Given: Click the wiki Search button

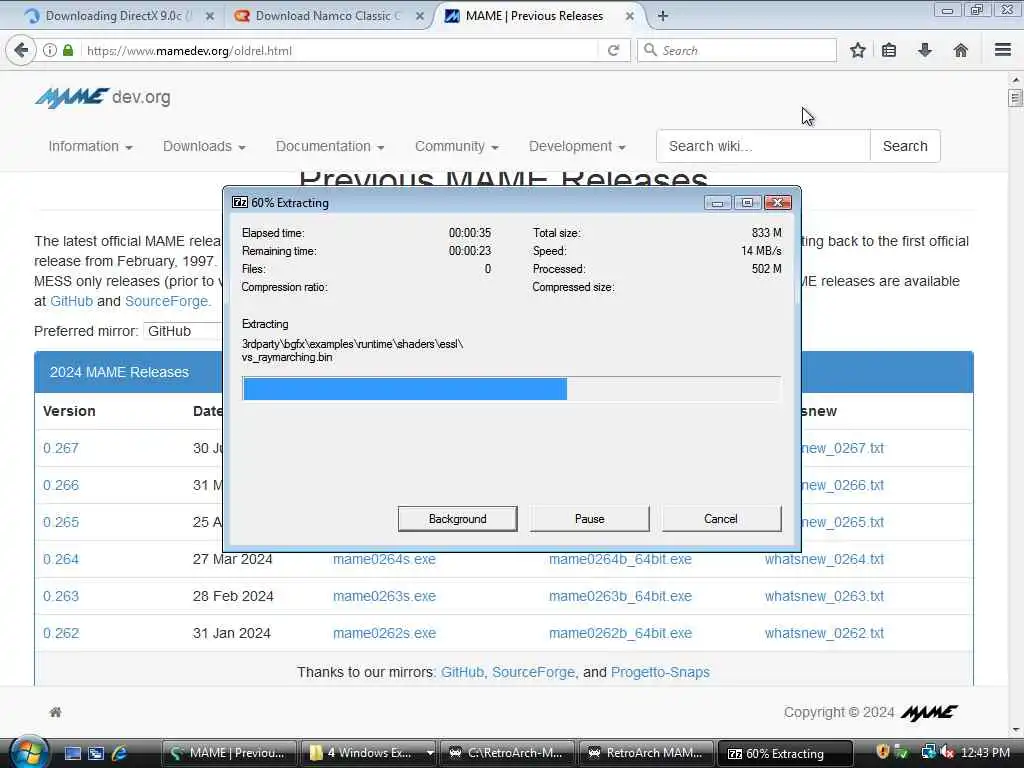Looking at the screenshot, I should click(904, 146).
